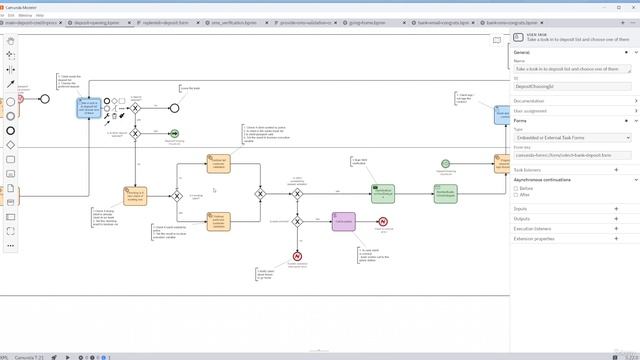Delete selected task with the trash icon
Viewport: 640px width, 360px height.
[x=115, y=116]
